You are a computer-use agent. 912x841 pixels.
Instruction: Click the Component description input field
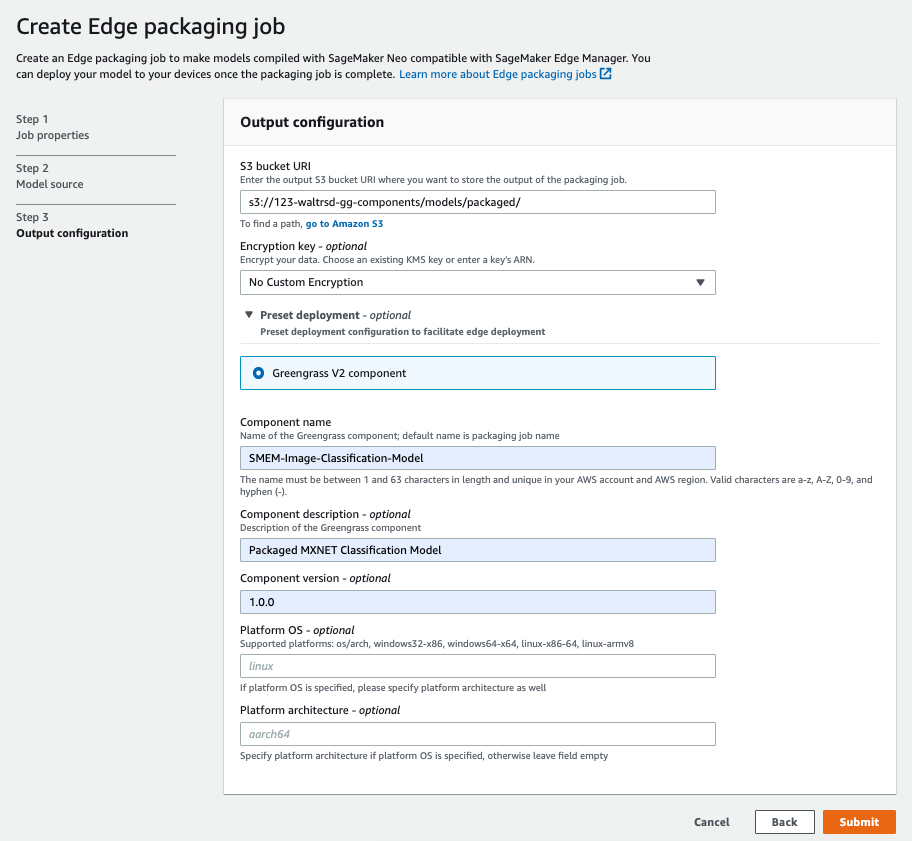click(x=478, y=550)
